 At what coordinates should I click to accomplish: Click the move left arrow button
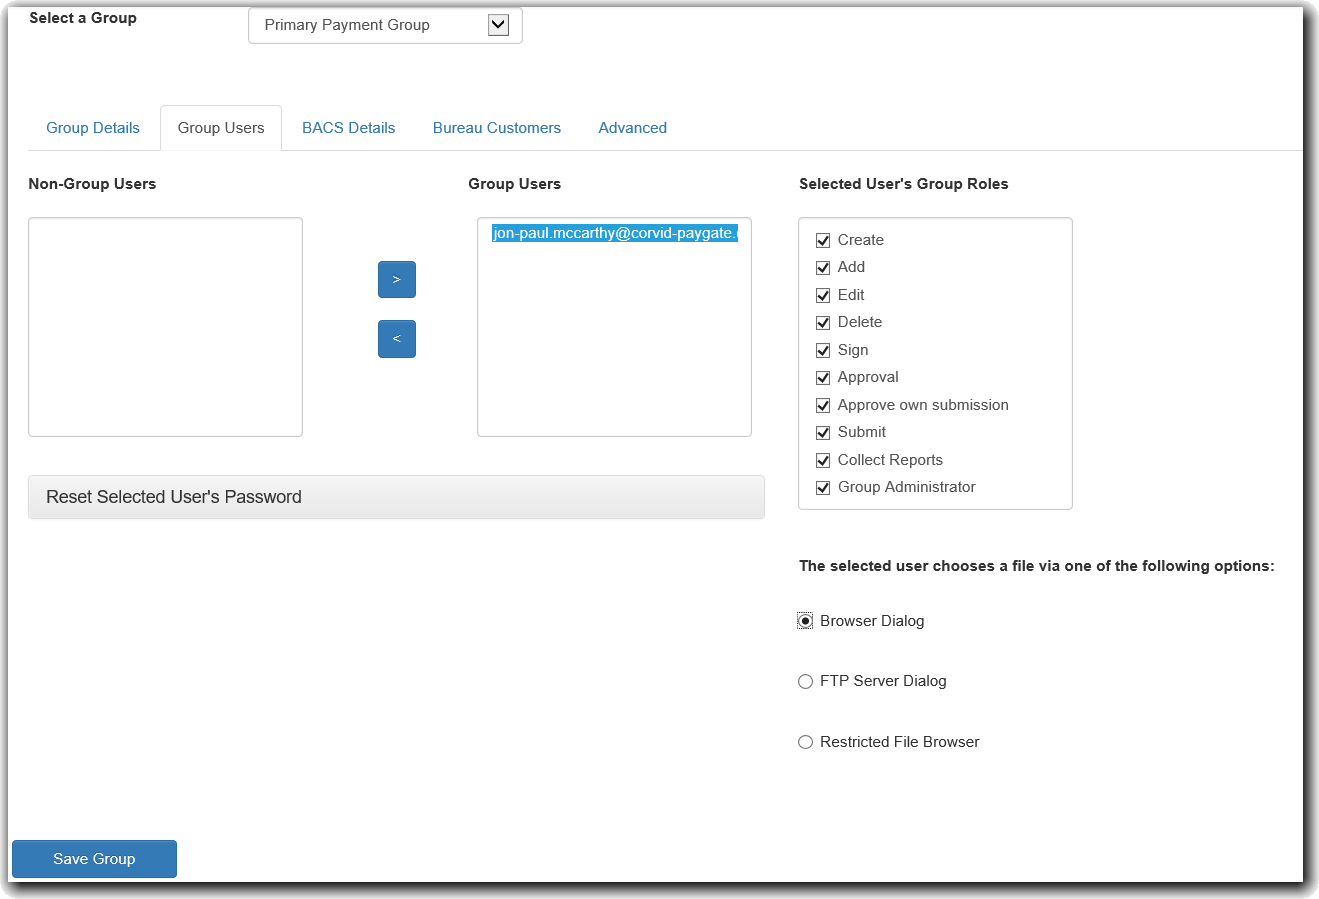pyautogui.click(x=396, y=339)
